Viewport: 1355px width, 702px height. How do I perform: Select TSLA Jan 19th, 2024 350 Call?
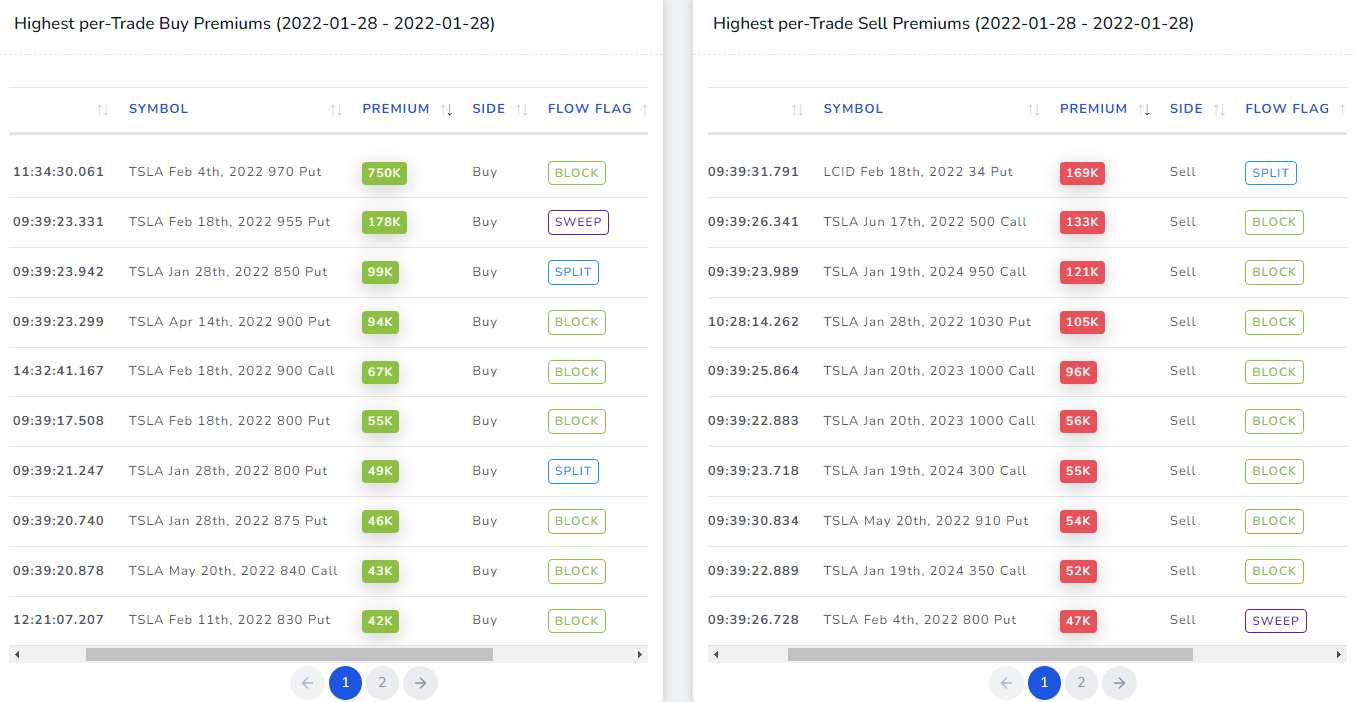(925, 571)
